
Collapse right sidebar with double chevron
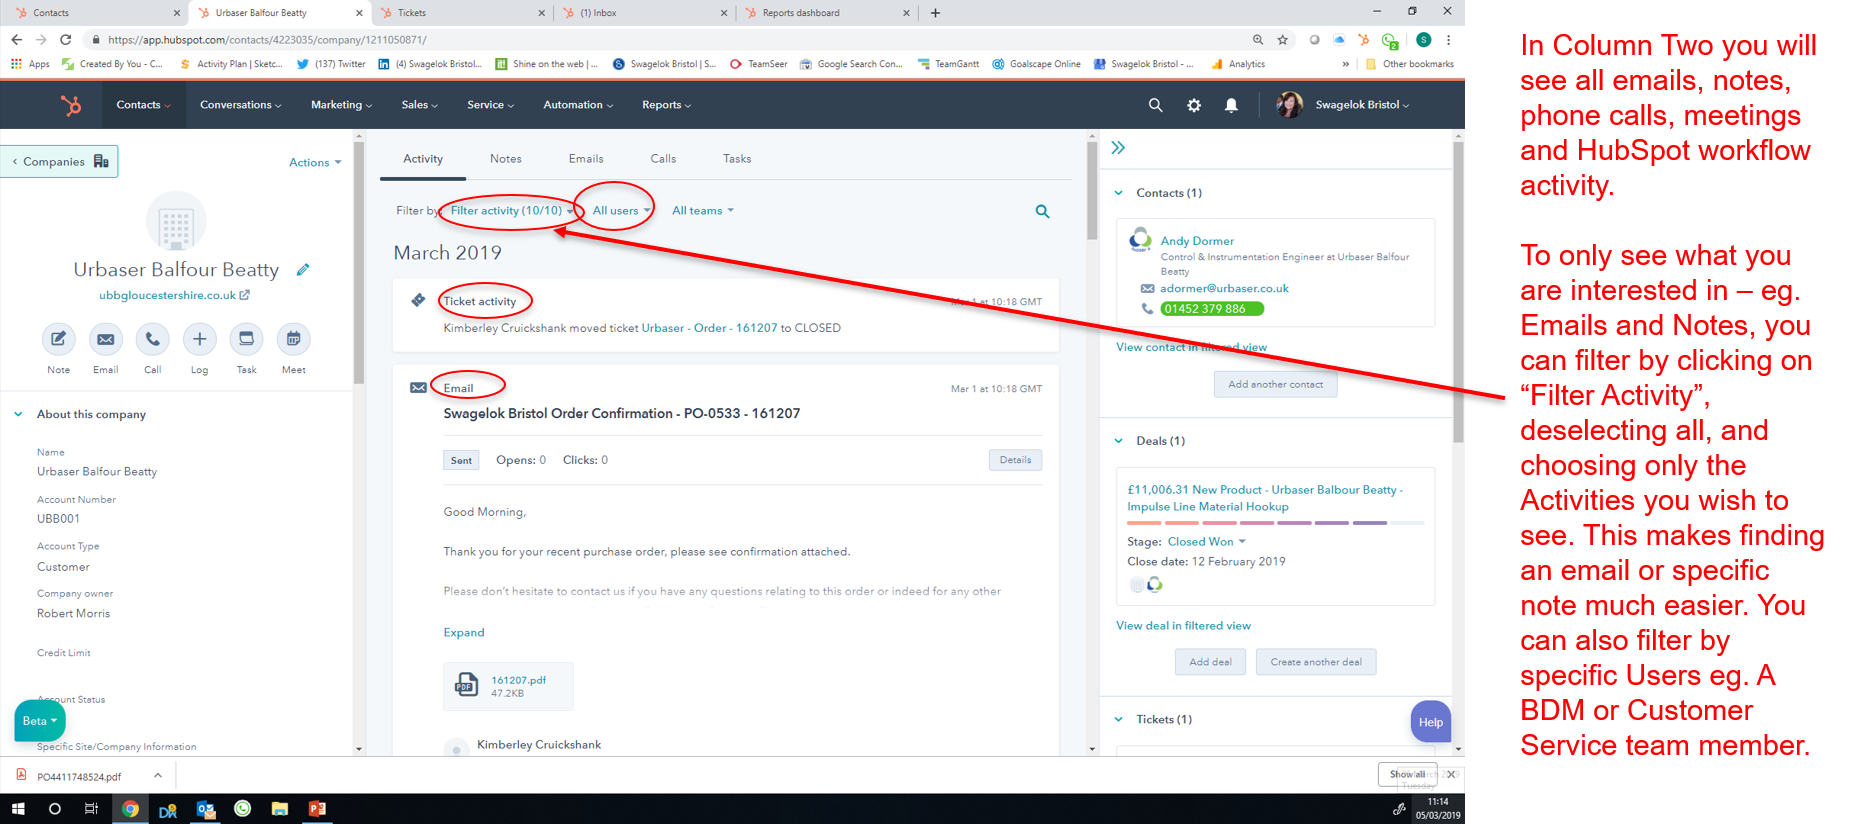(x=1118, y=148)
